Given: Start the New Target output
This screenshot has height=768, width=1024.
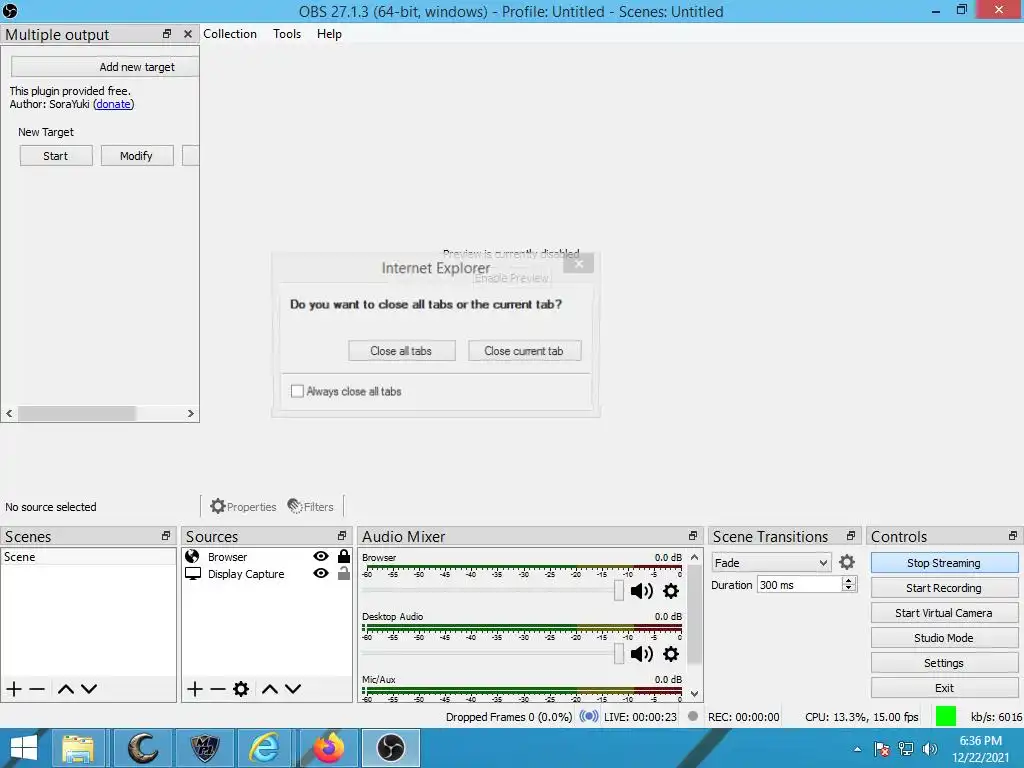Looking at the screenshot, I should coord(56,156).
